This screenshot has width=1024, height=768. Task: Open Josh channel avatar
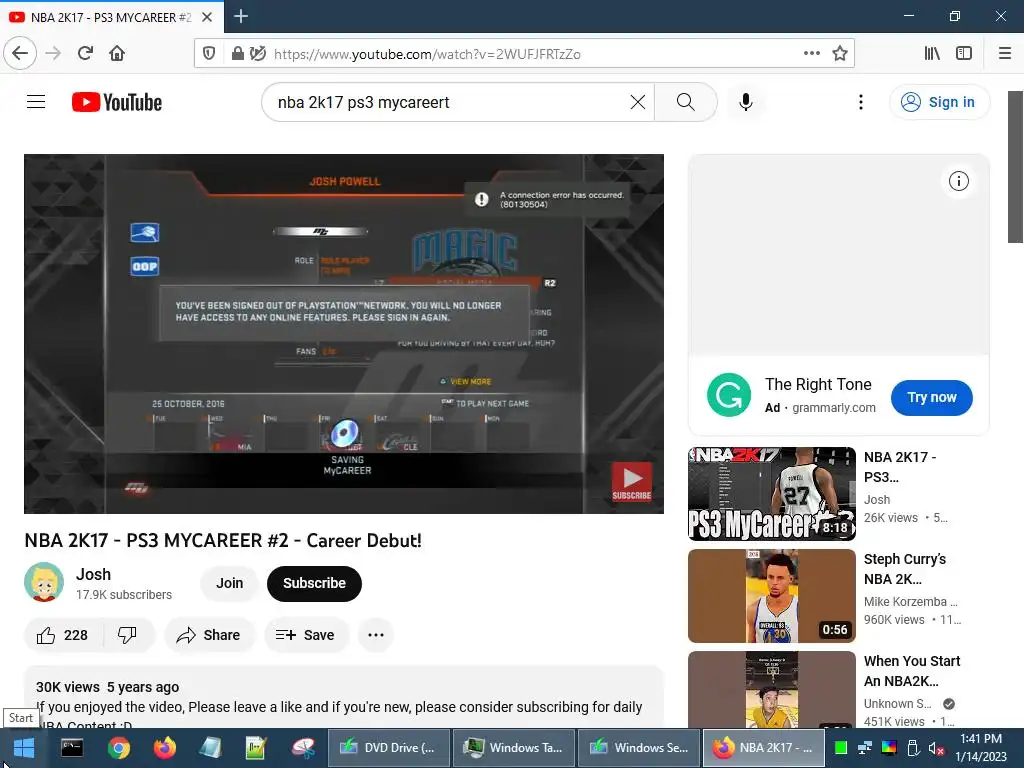tap(44, 582)
